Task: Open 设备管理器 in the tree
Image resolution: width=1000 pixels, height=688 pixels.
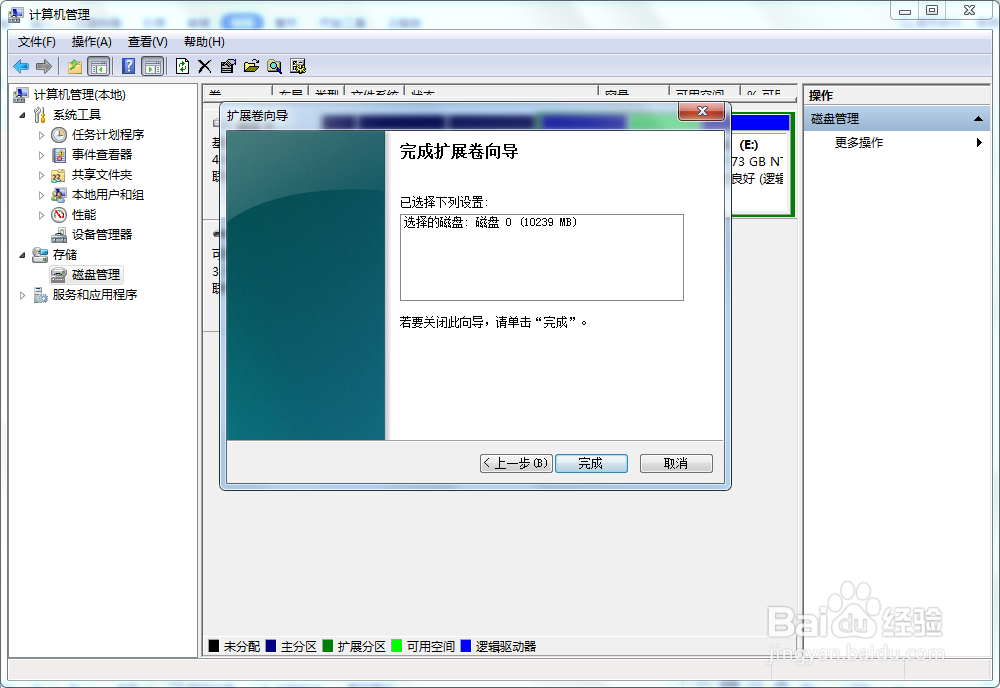Action: pyautogui.click(x=102, y=235)
